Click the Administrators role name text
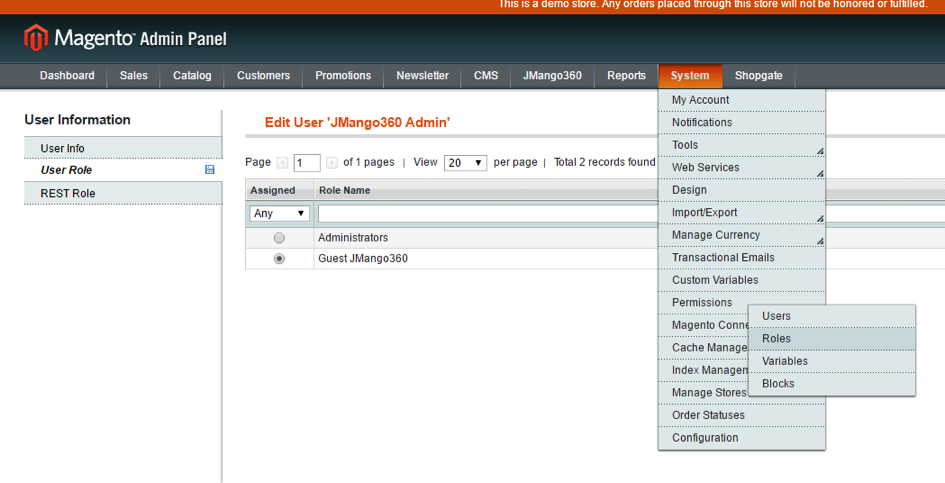Screen dimensions: 945x483 point(353,238)
